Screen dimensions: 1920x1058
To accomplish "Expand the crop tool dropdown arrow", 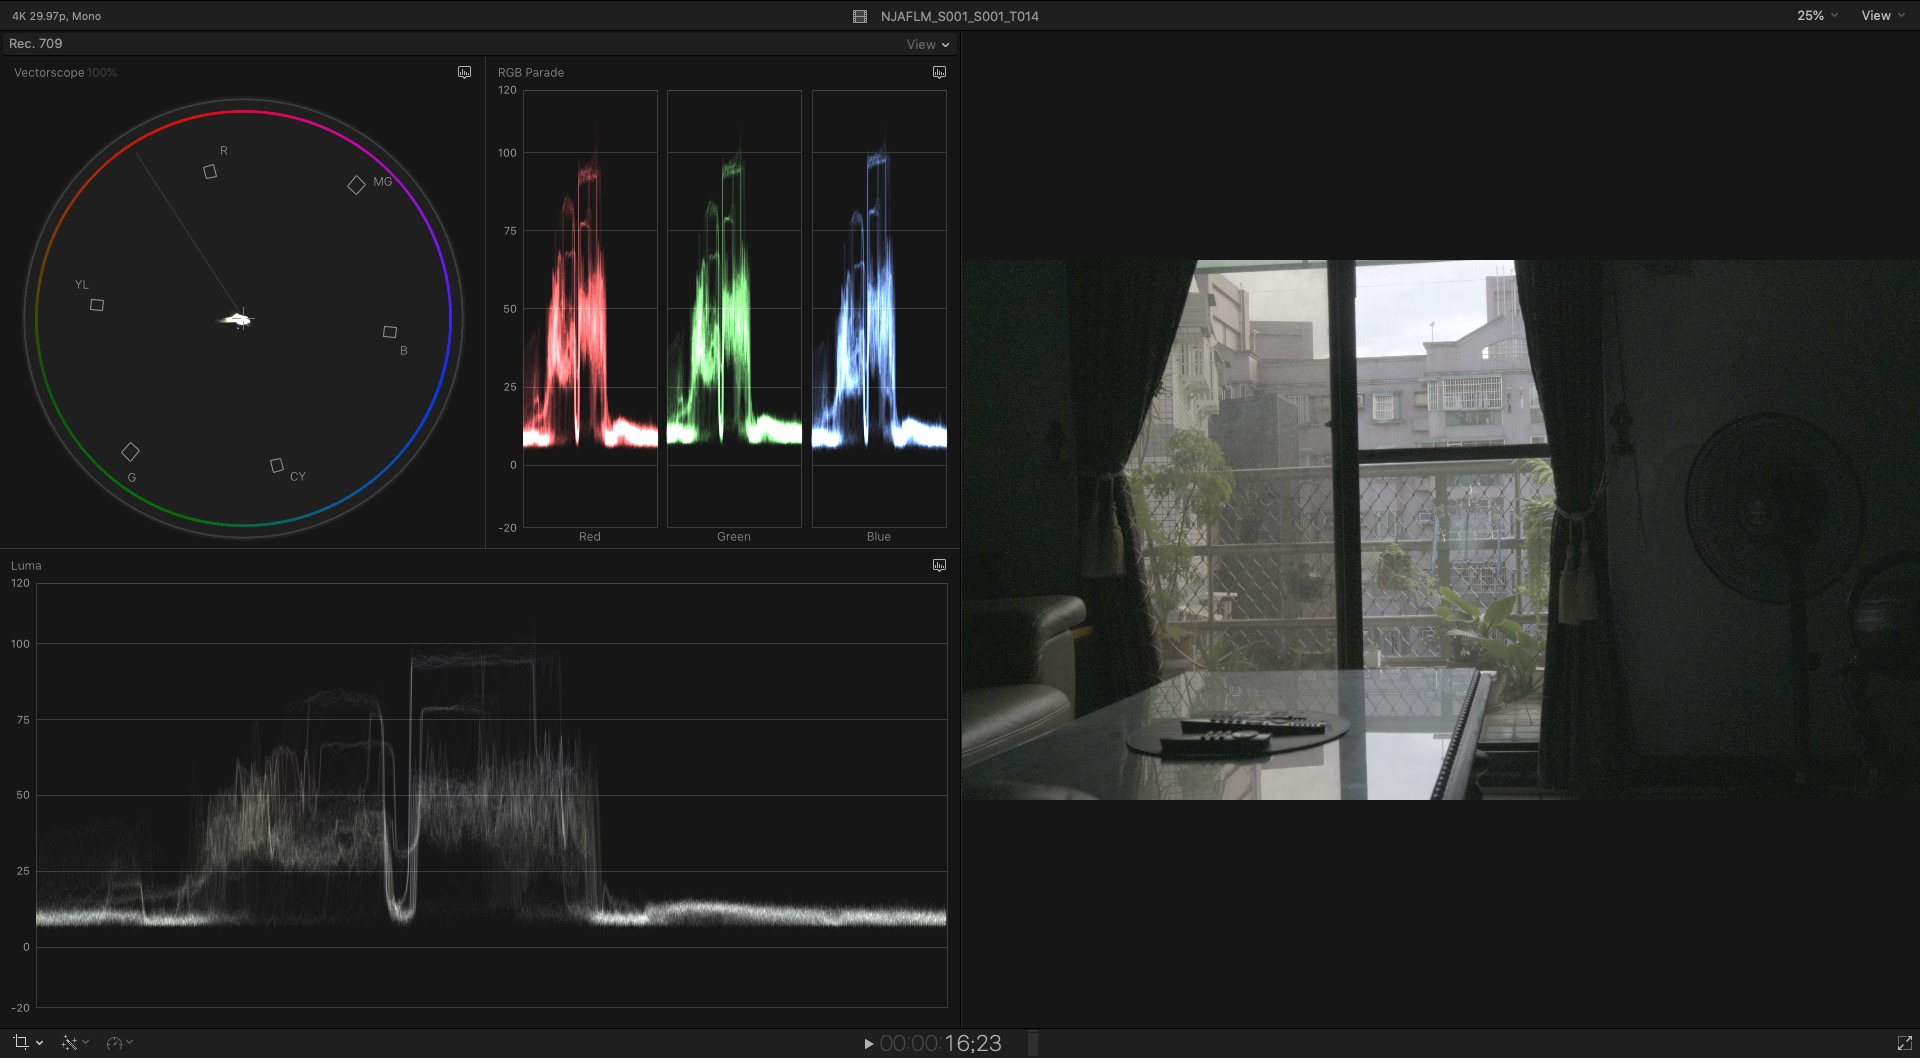I will (x=39, y=1043).
